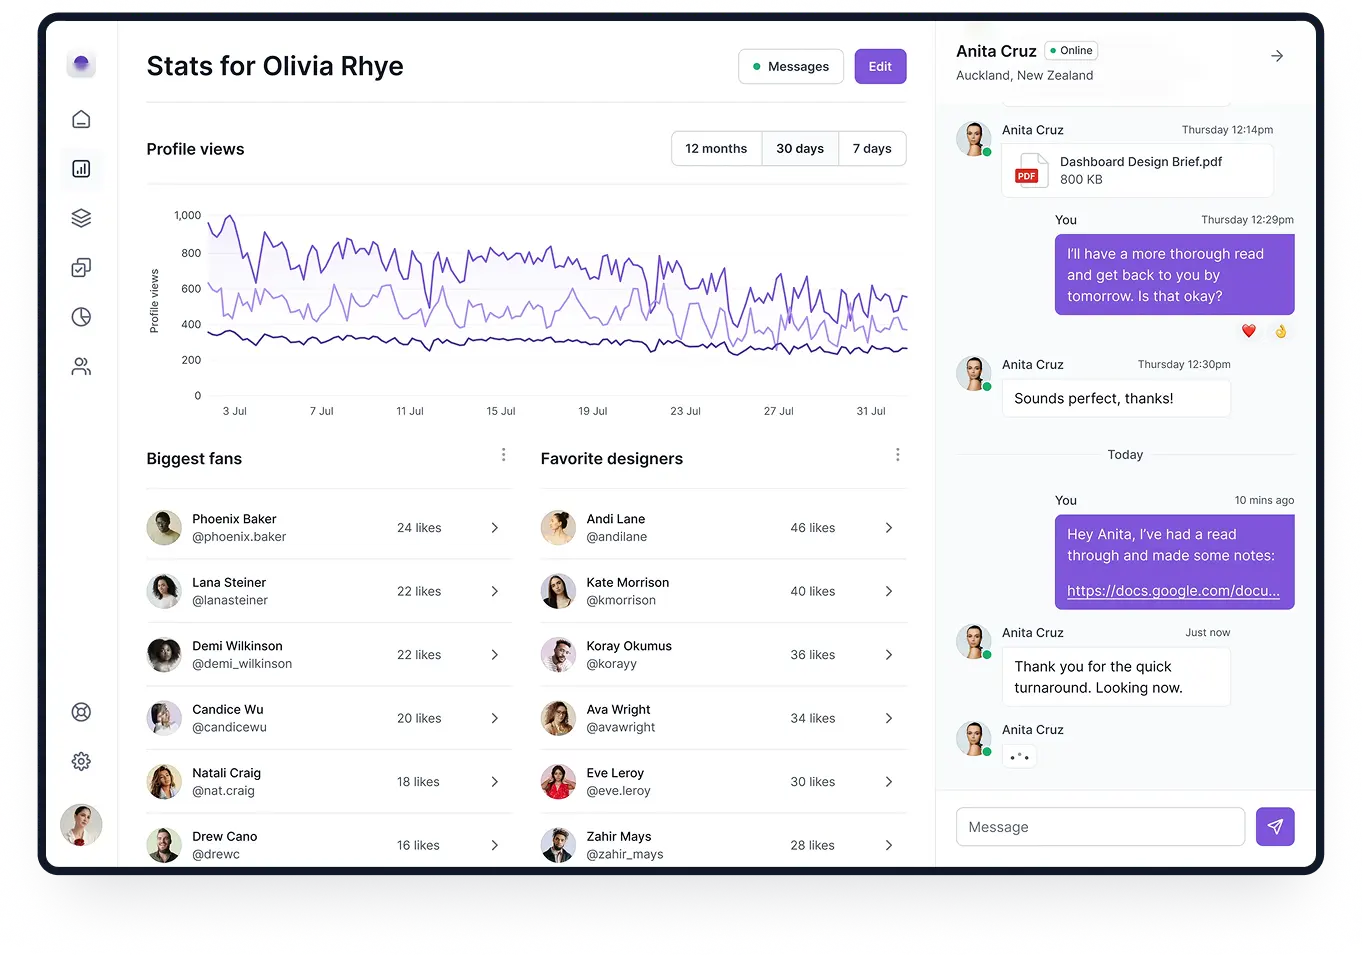Focus the Message input field
Image resolution: width=1362 pixels, height=955 pixels.
1100,827
